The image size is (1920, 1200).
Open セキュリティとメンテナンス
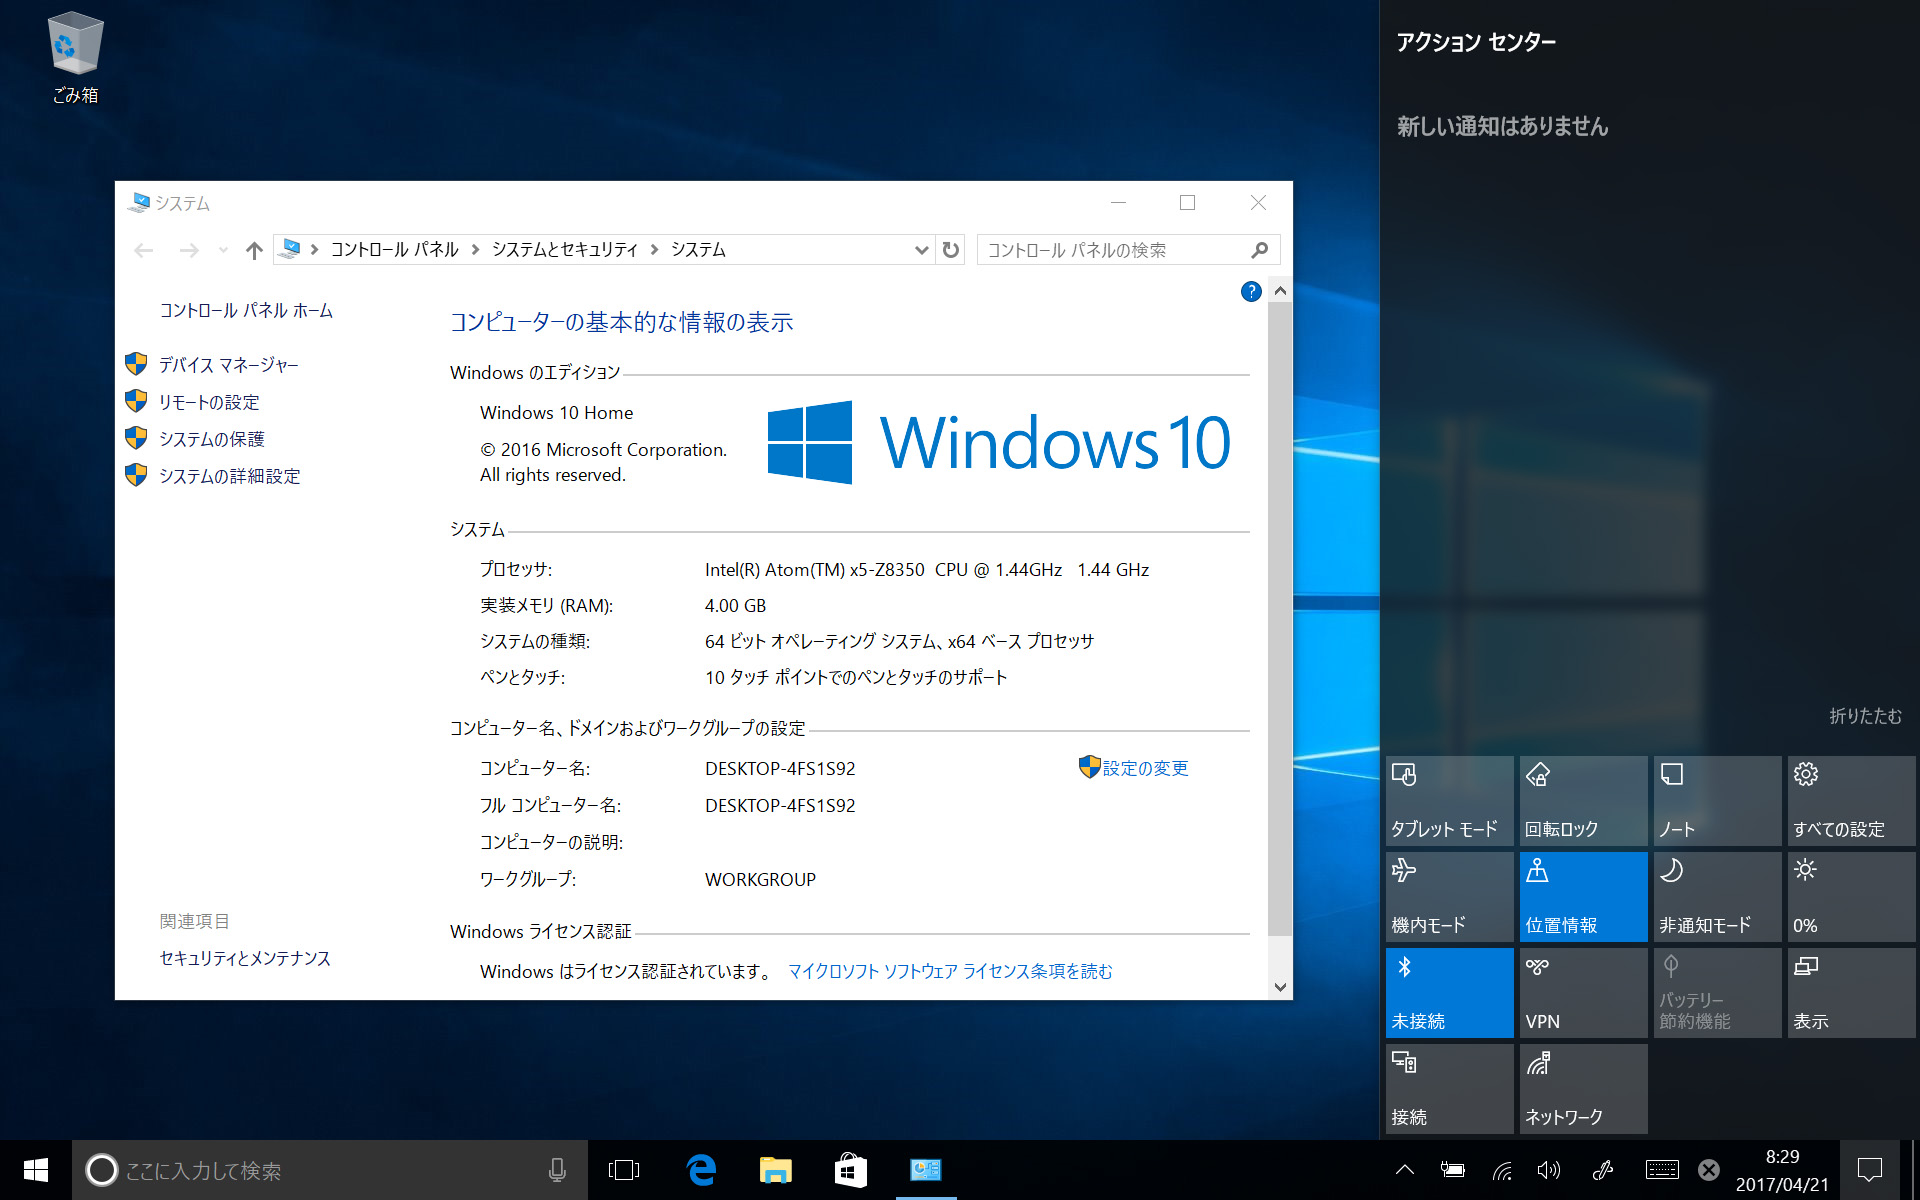(x=244, y=958)
